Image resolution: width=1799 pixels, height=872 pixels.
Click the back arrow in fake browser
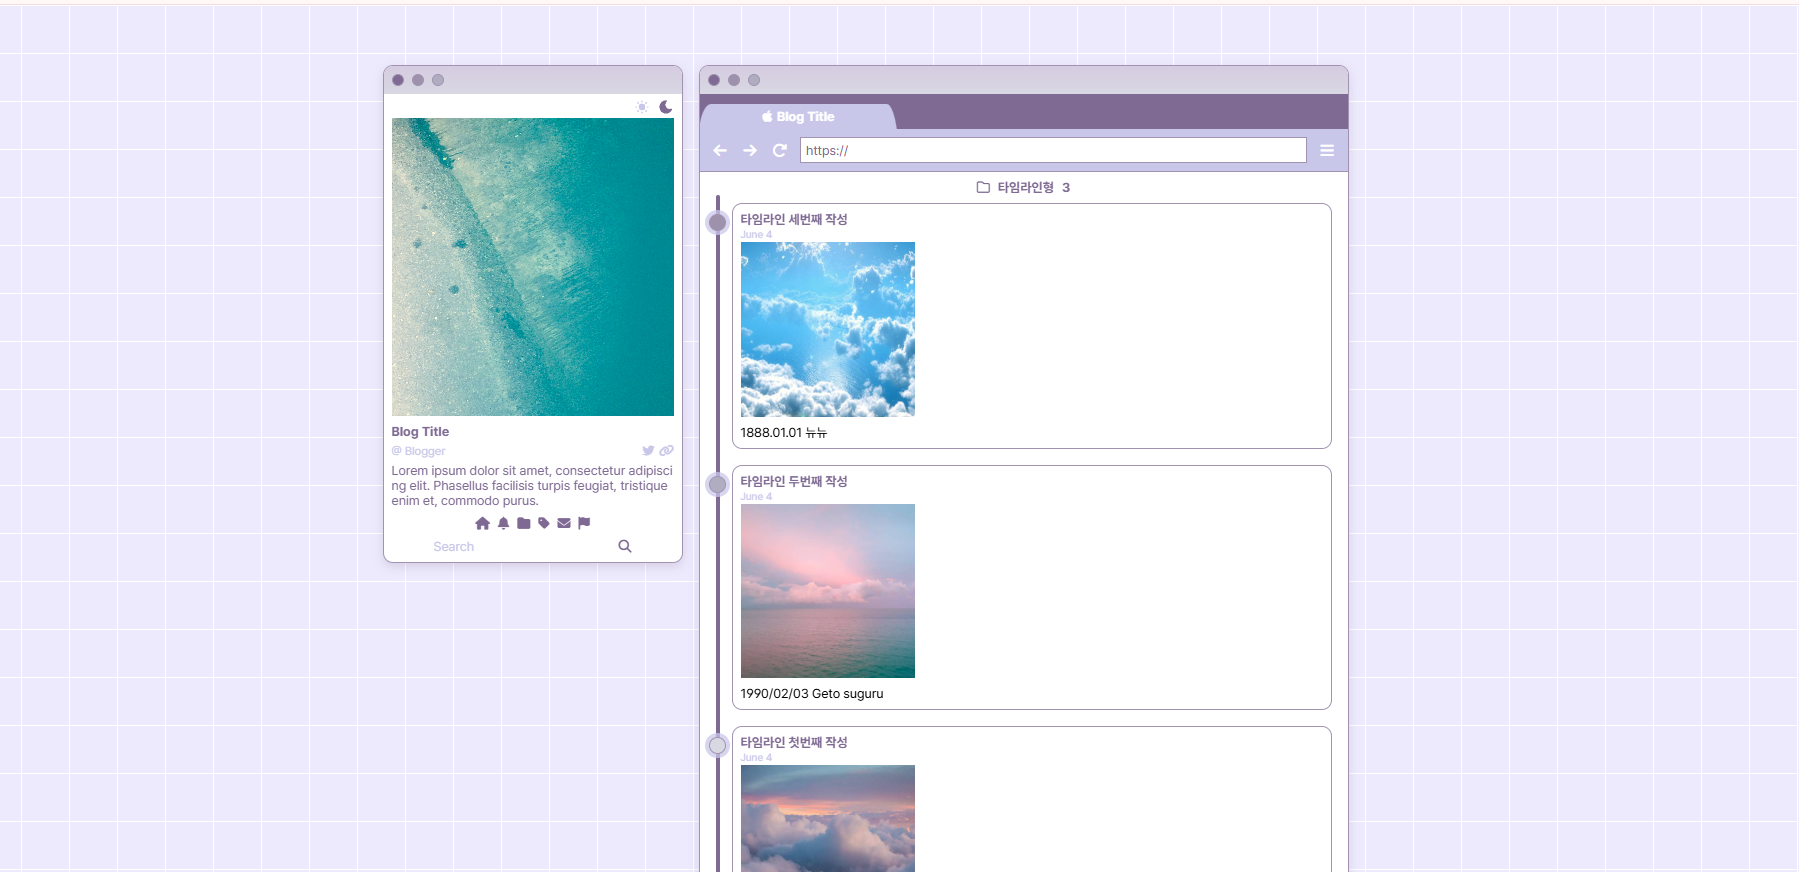coord(720,150)
